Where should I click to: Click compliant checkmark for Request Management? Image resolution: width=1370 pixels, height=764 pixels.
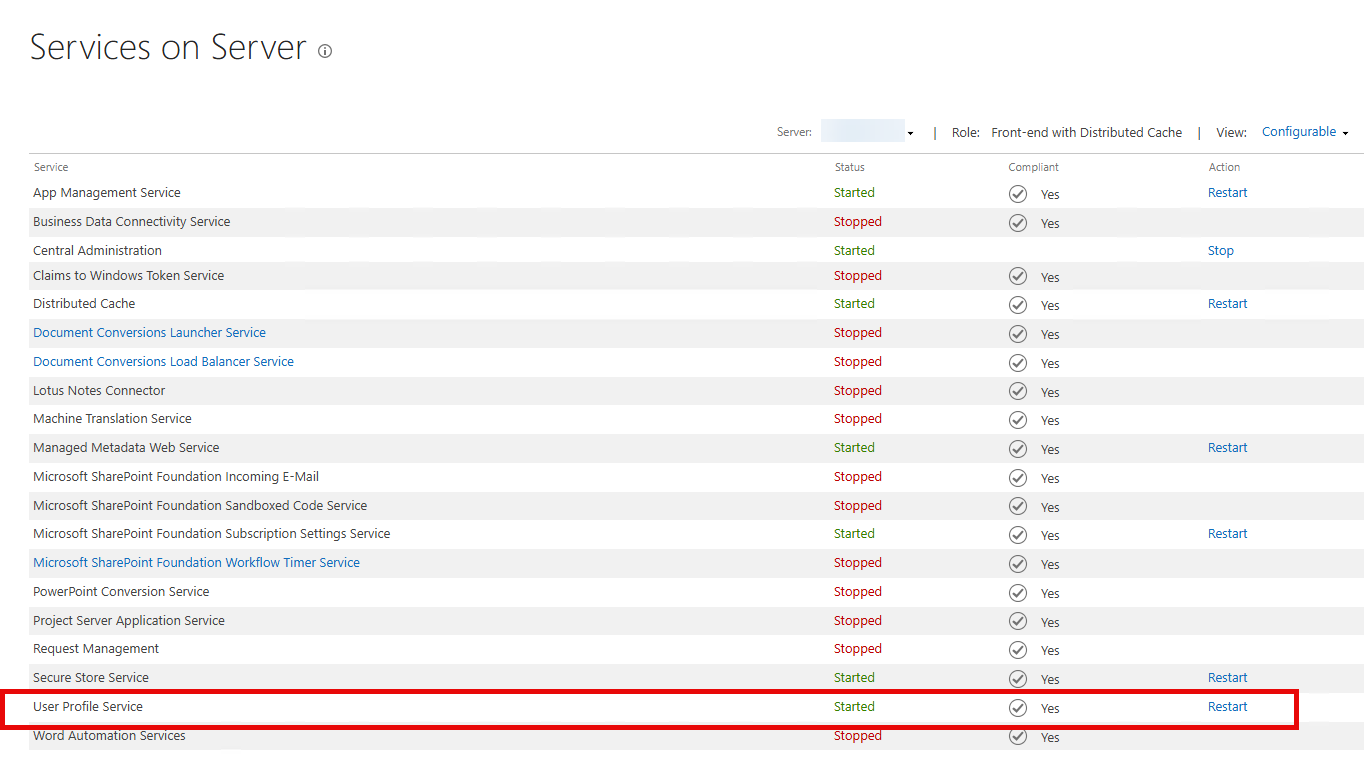point(1018,650)
